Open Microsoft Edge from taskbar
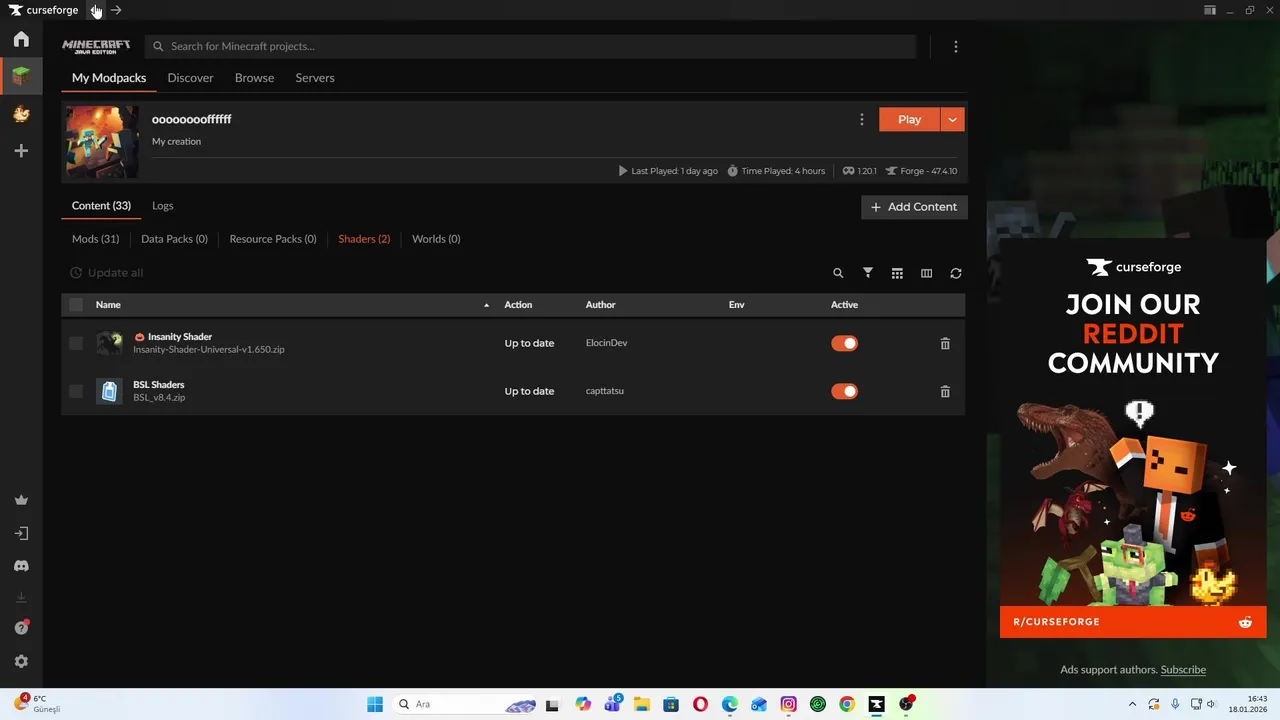Screen dimensions: 1280x720 (730, 704)
